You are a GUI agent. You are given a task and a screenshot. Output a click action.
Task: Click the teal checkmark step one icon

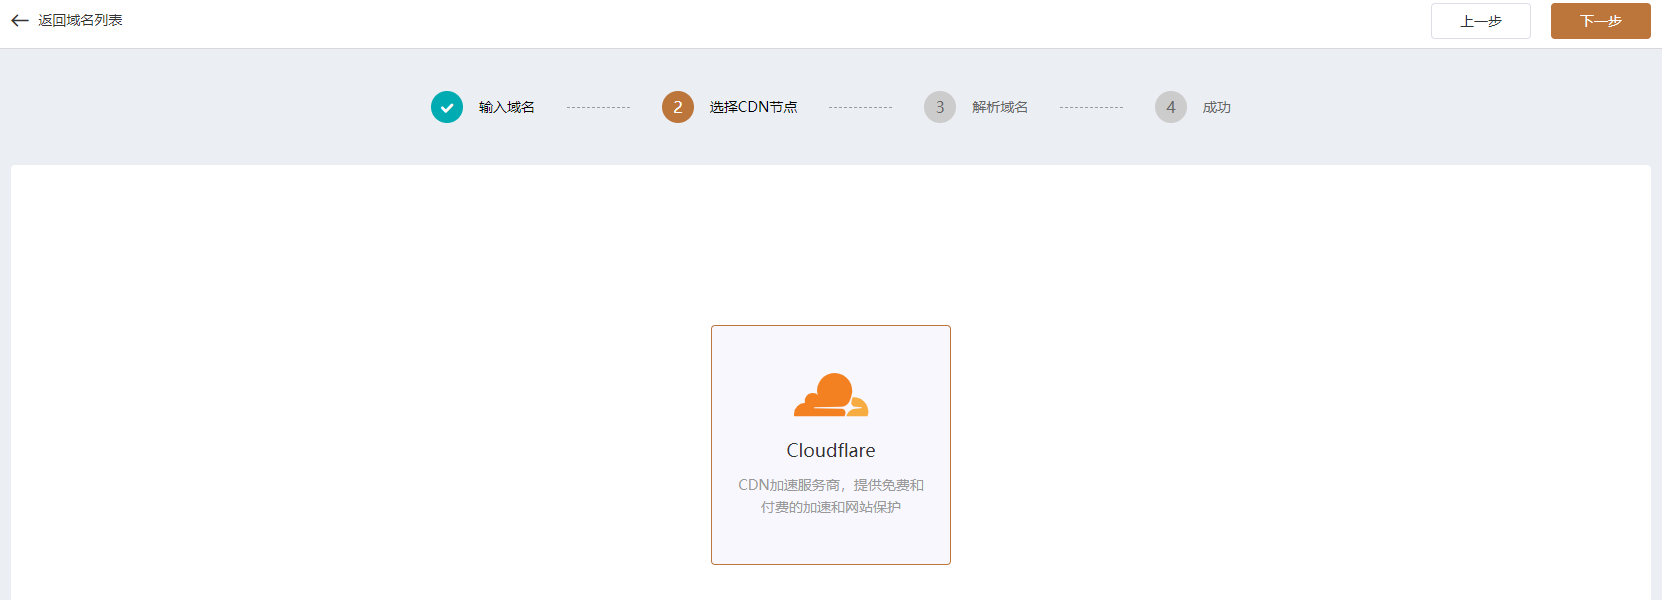pos(447,107)
